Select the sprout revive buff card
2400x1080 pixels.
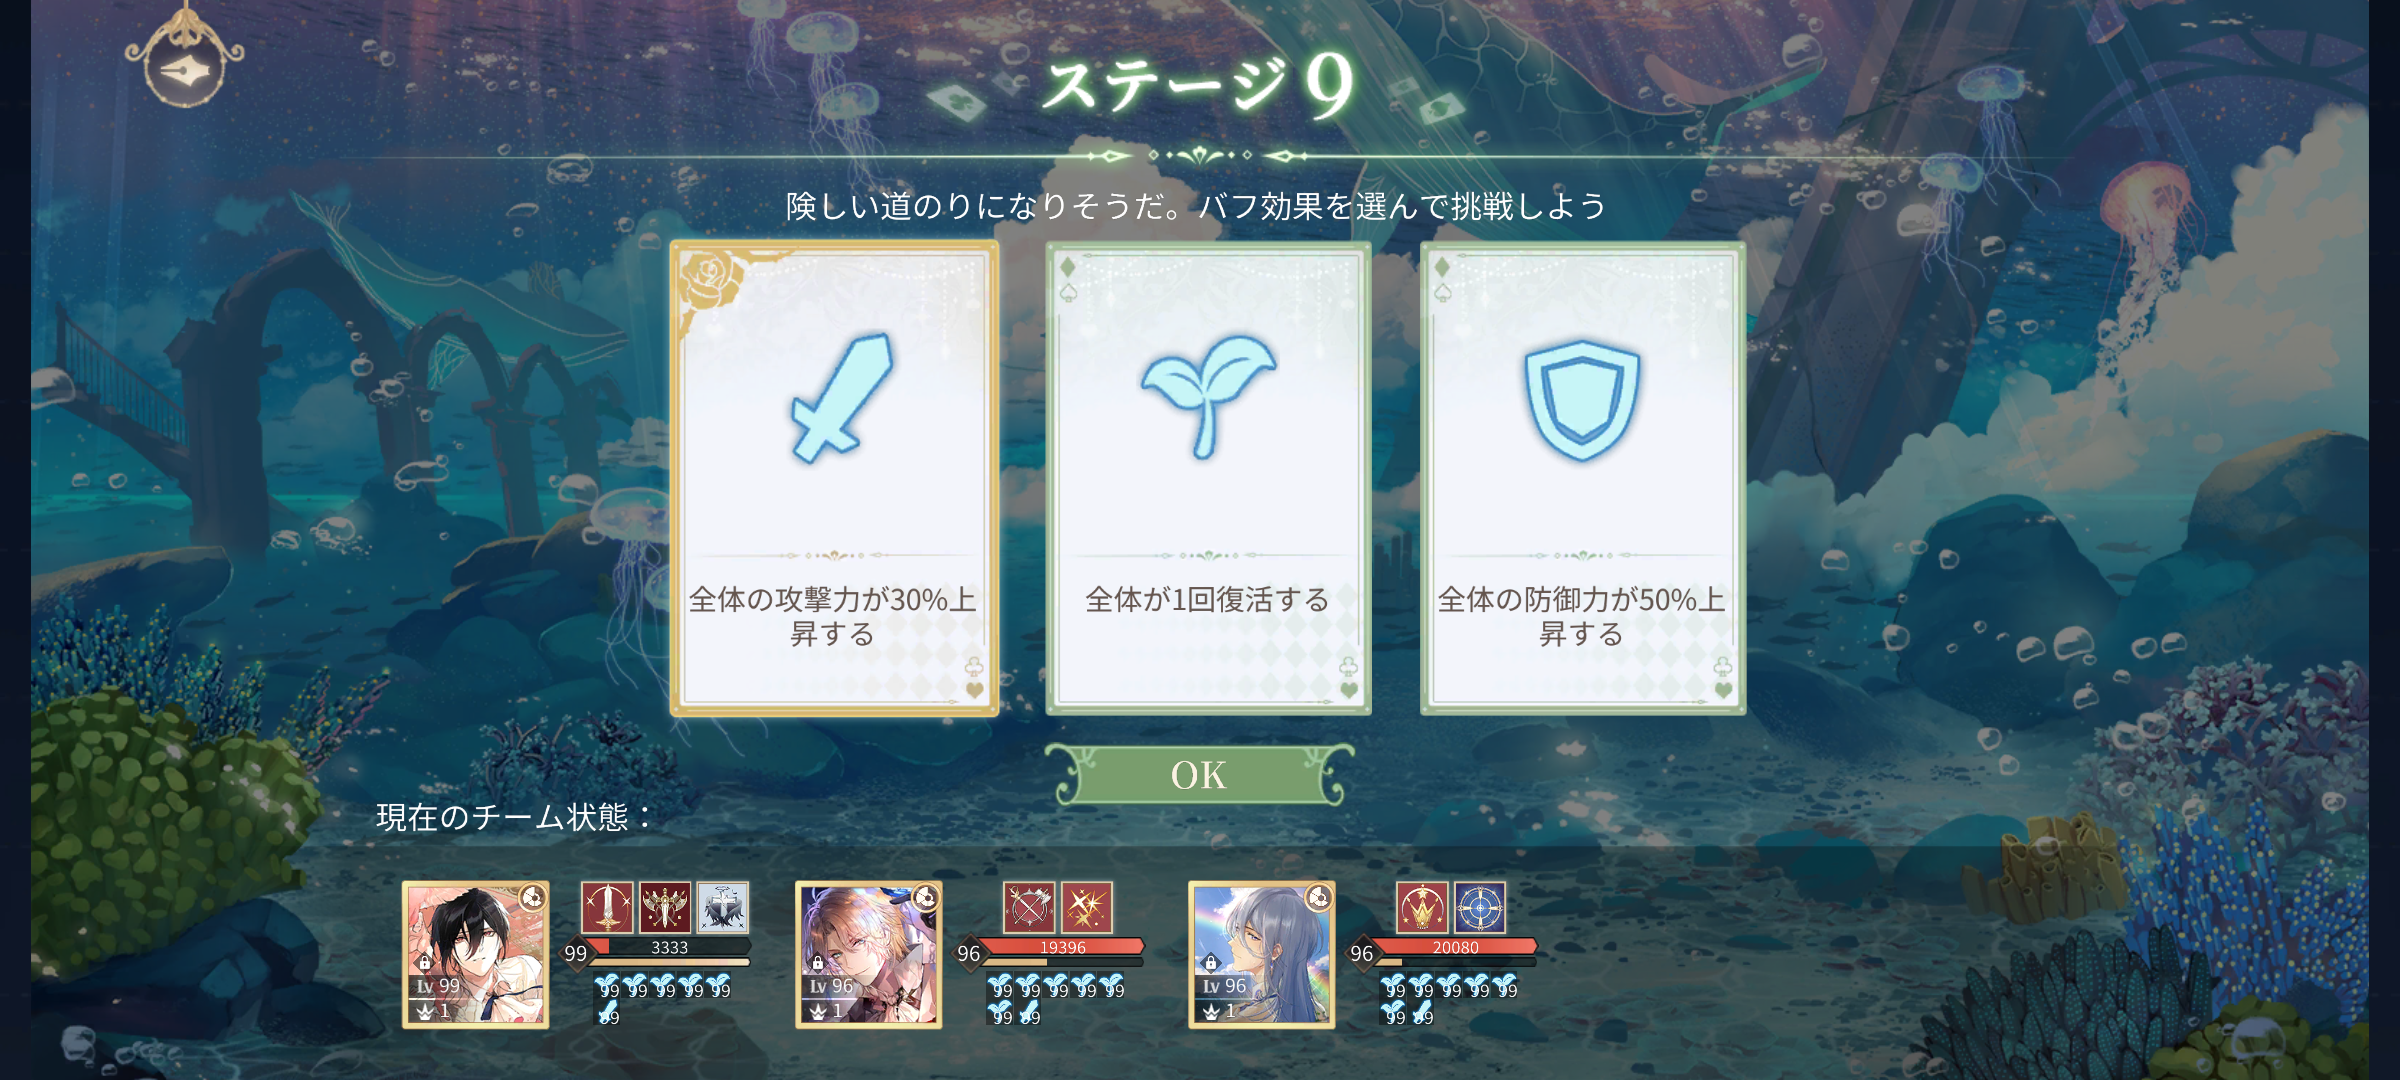(1208, 478)
